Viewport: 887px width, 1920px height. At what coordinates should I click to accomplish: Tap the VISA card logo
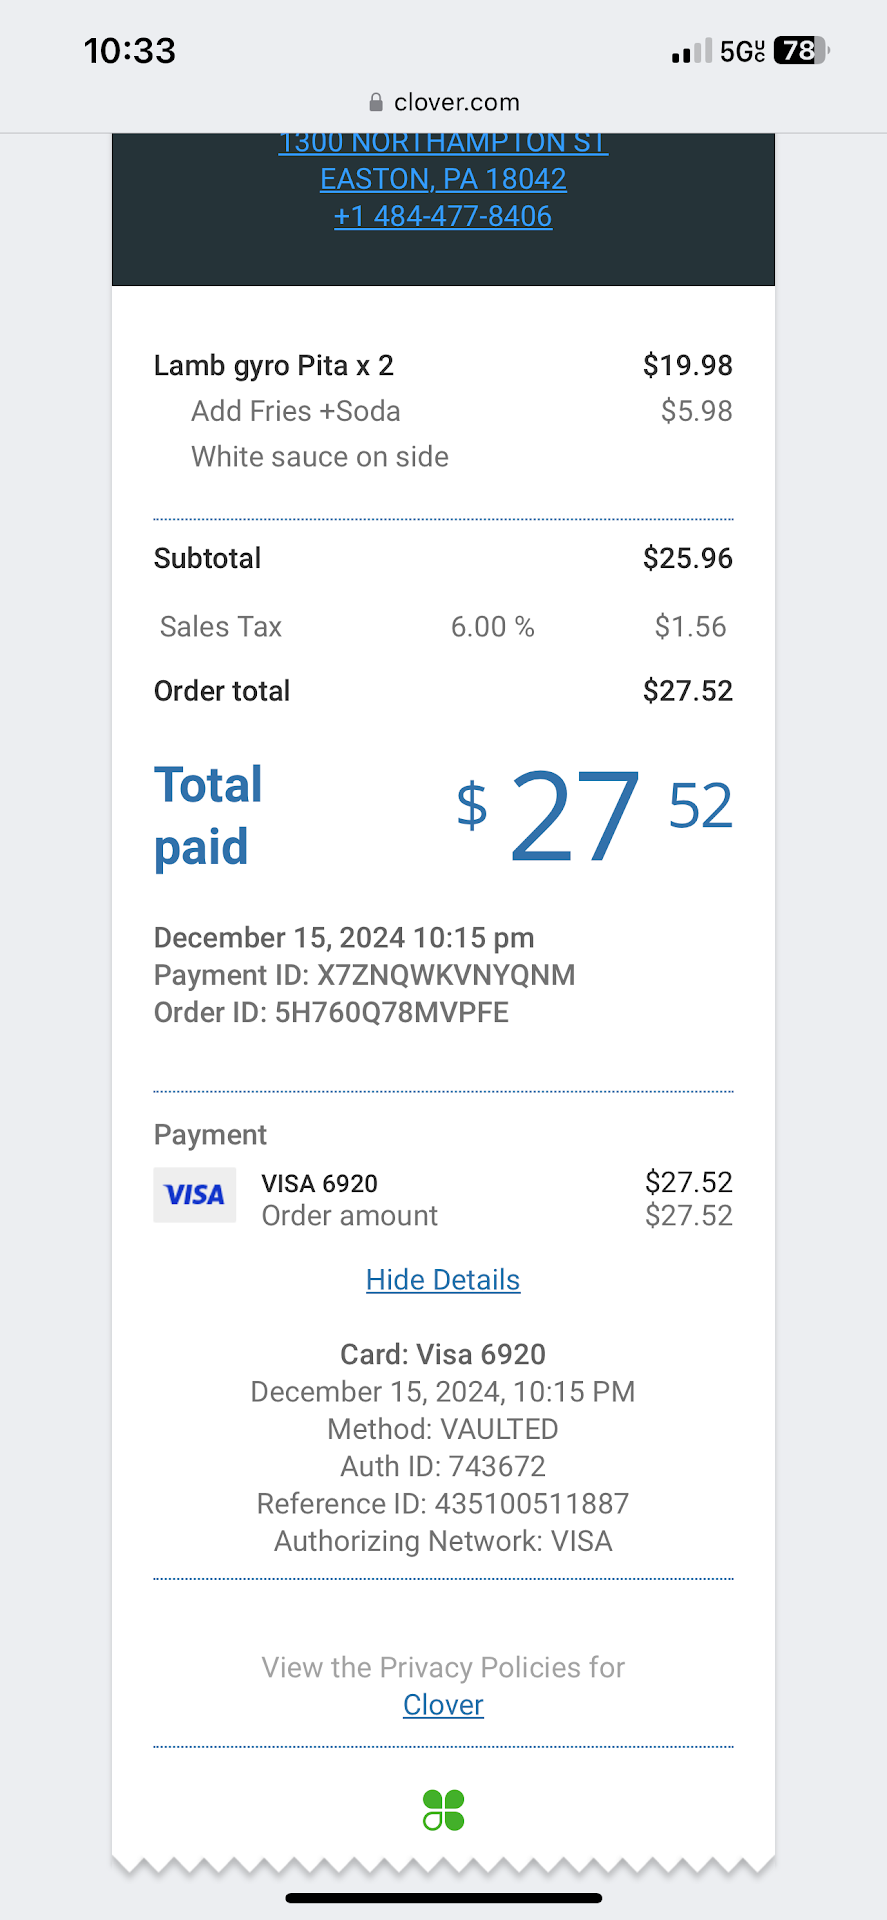tap(195, 1195)
